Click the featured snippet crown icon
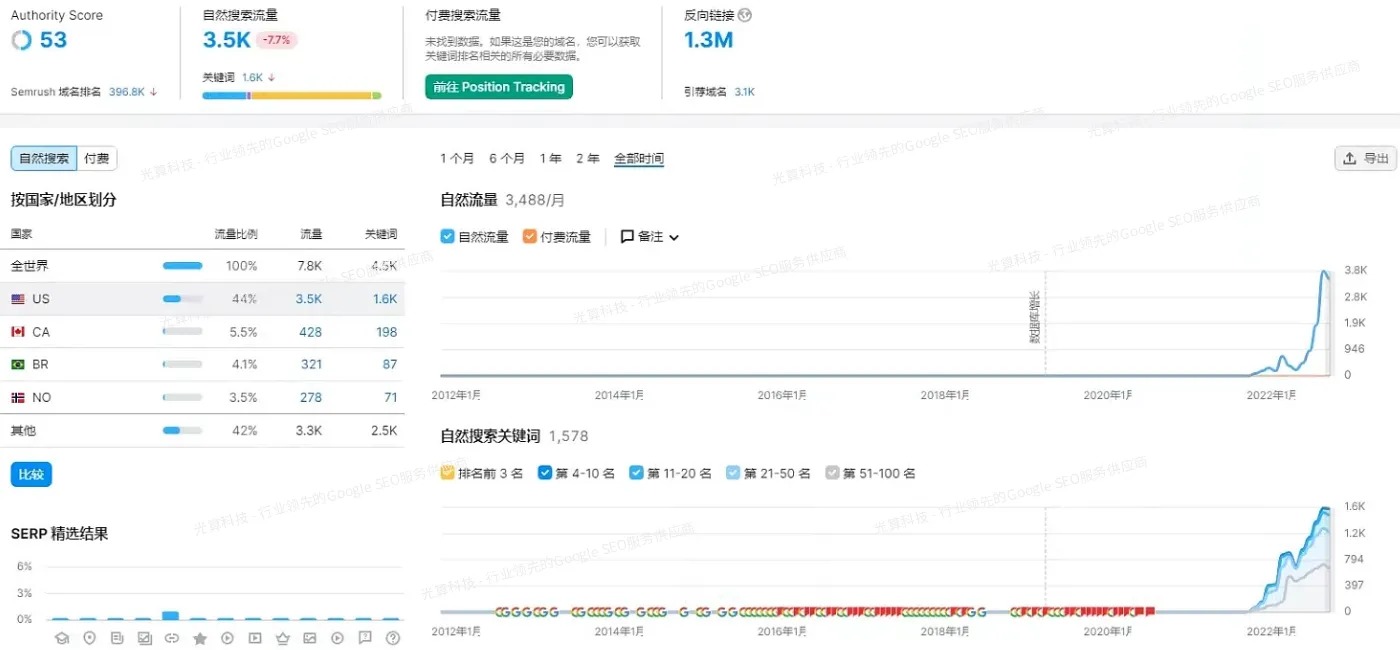1400x650 pixels. (282, 638)
